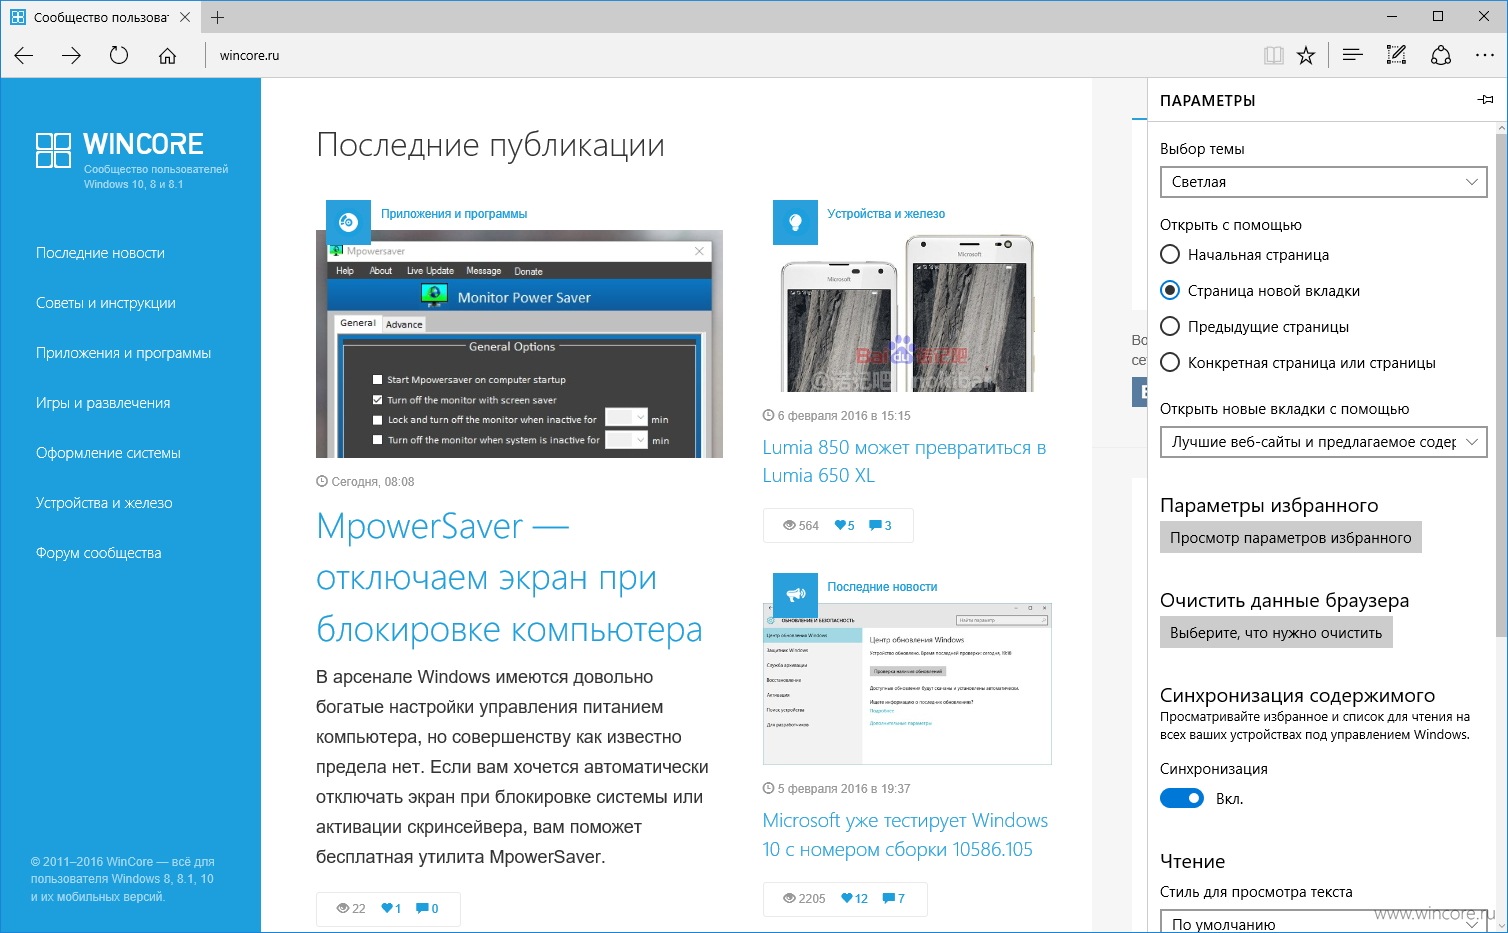Add page to favorites star

1306,56
